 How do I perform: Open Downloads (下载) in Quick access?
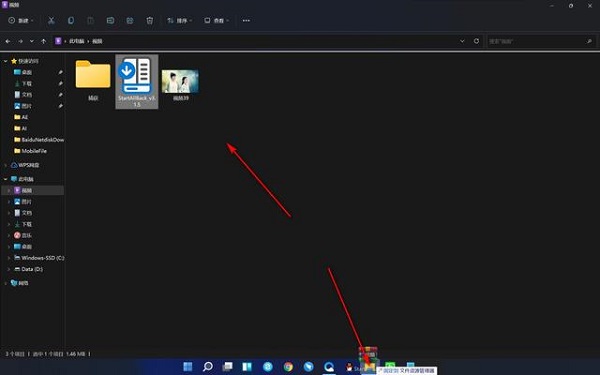pos(26,83)
